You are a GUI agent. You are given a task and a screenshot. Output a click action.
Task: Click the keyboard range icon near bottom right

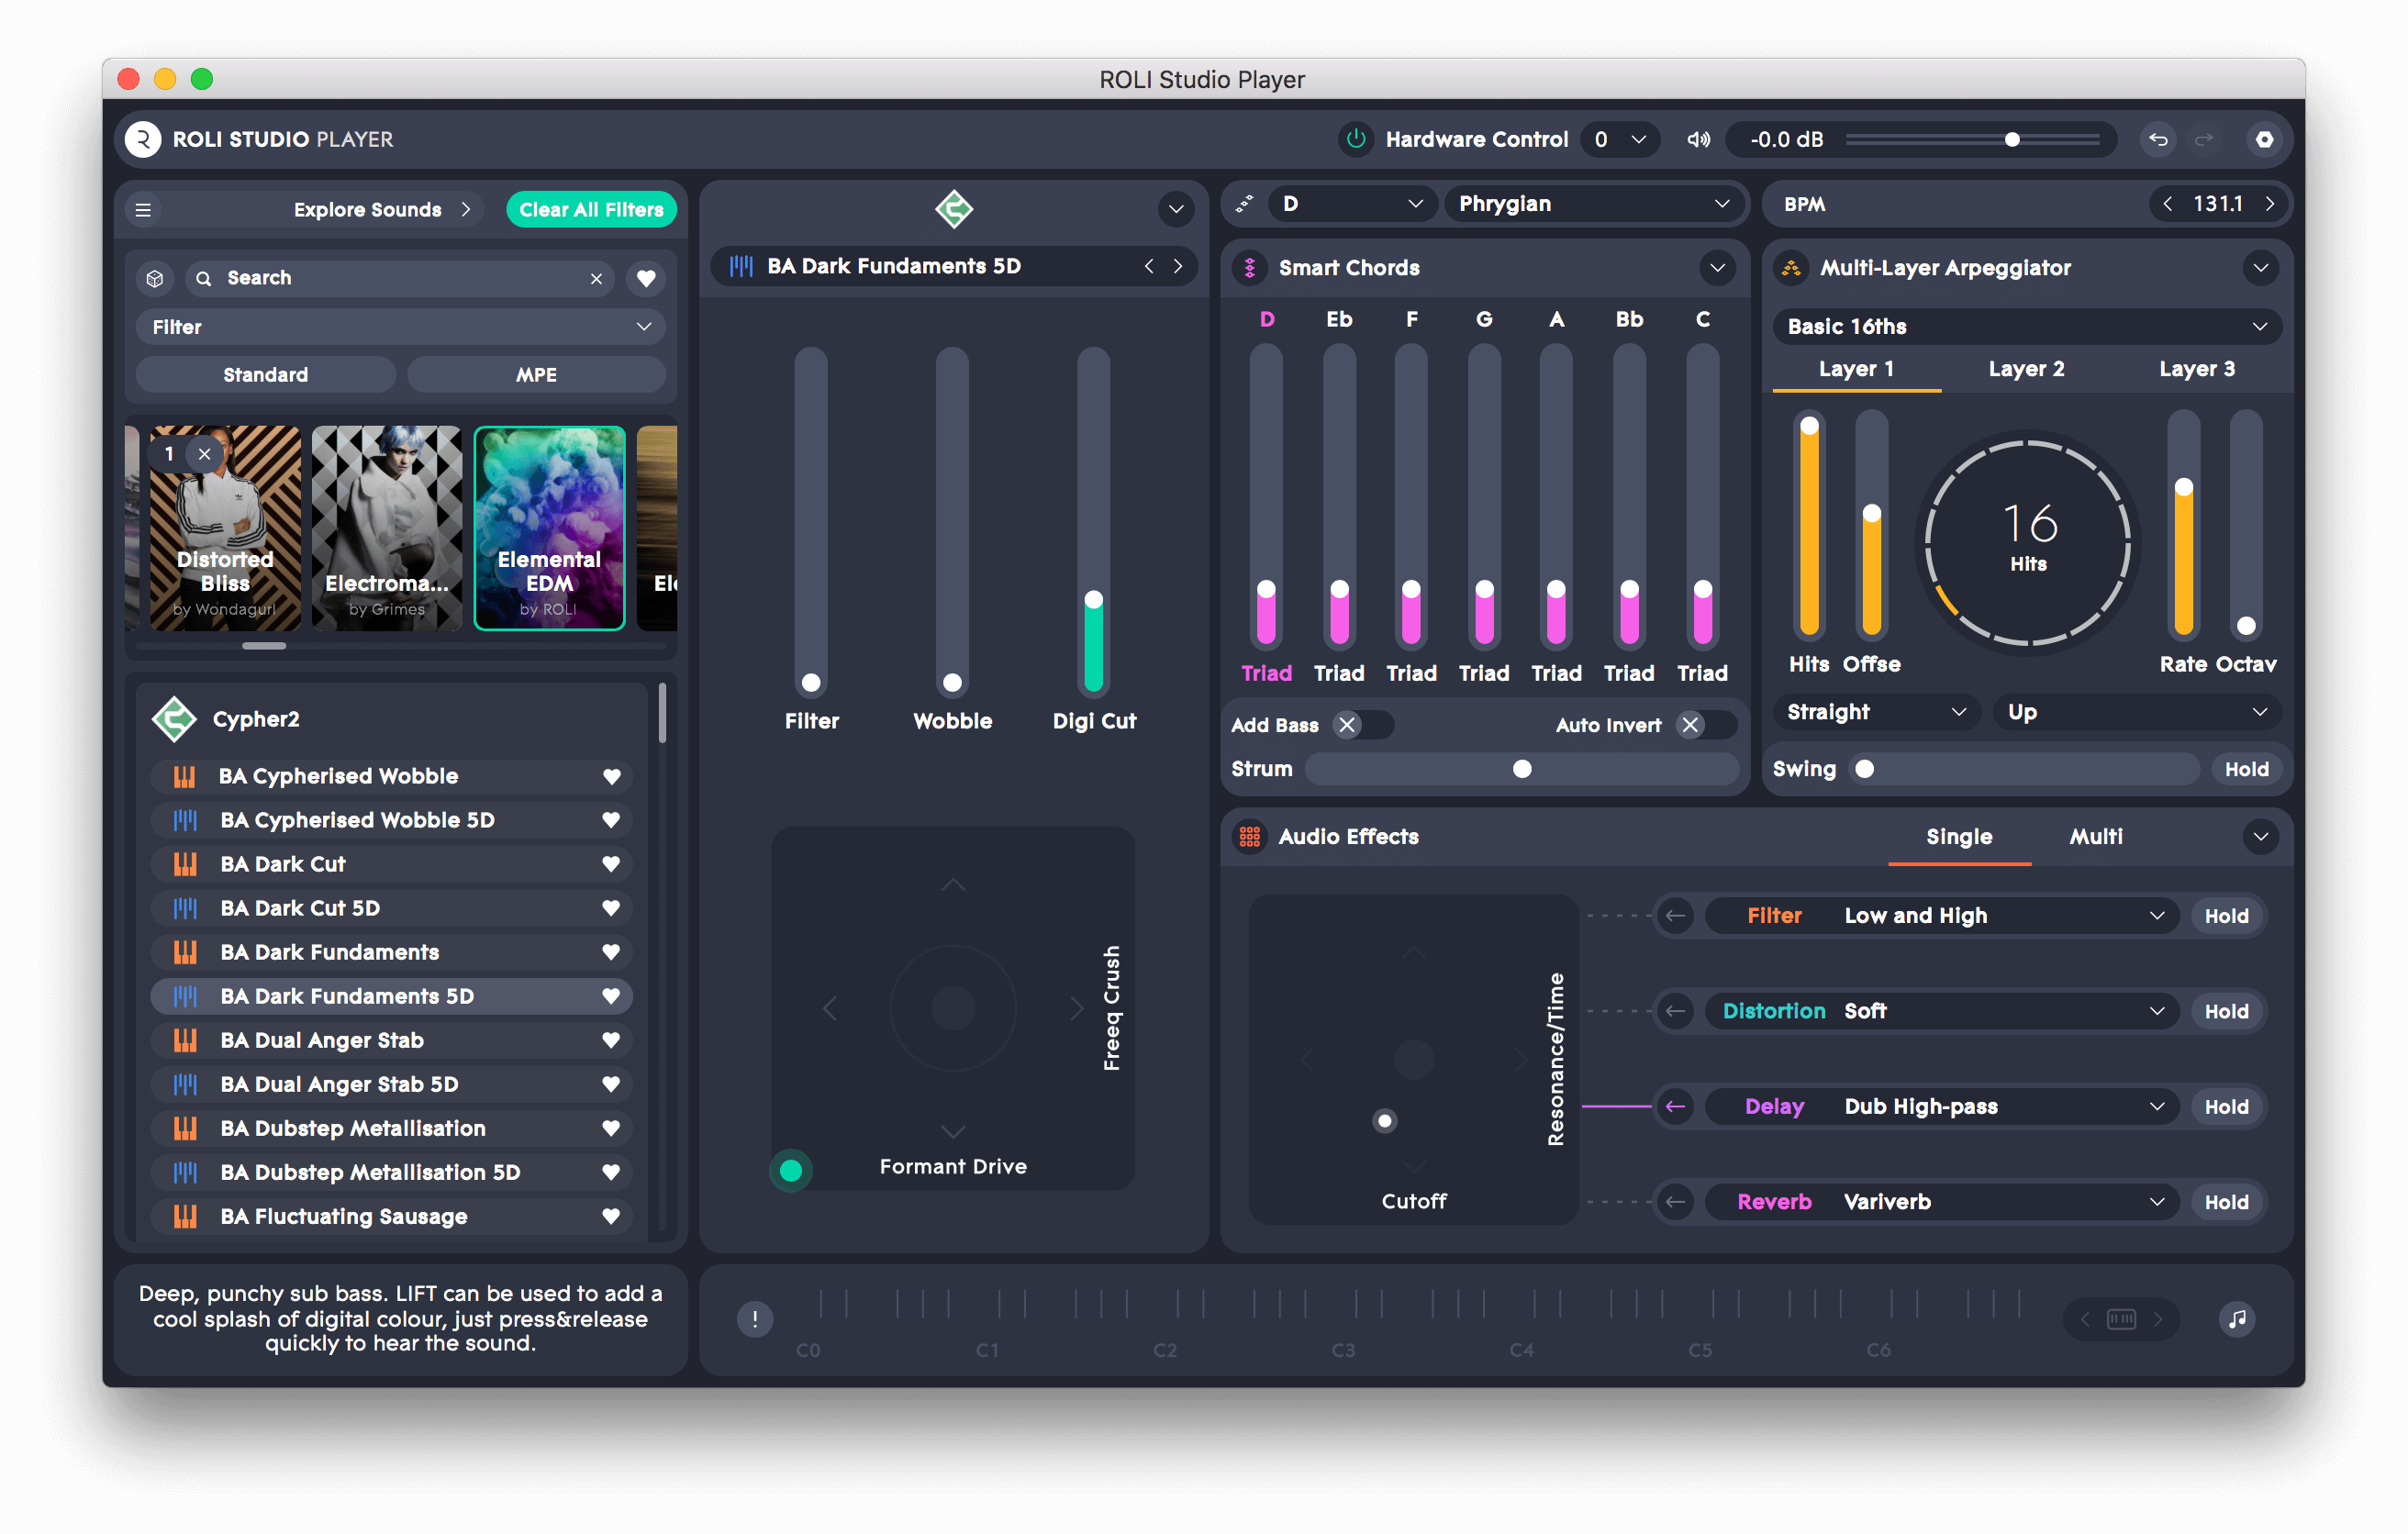click(2121, 1319)
